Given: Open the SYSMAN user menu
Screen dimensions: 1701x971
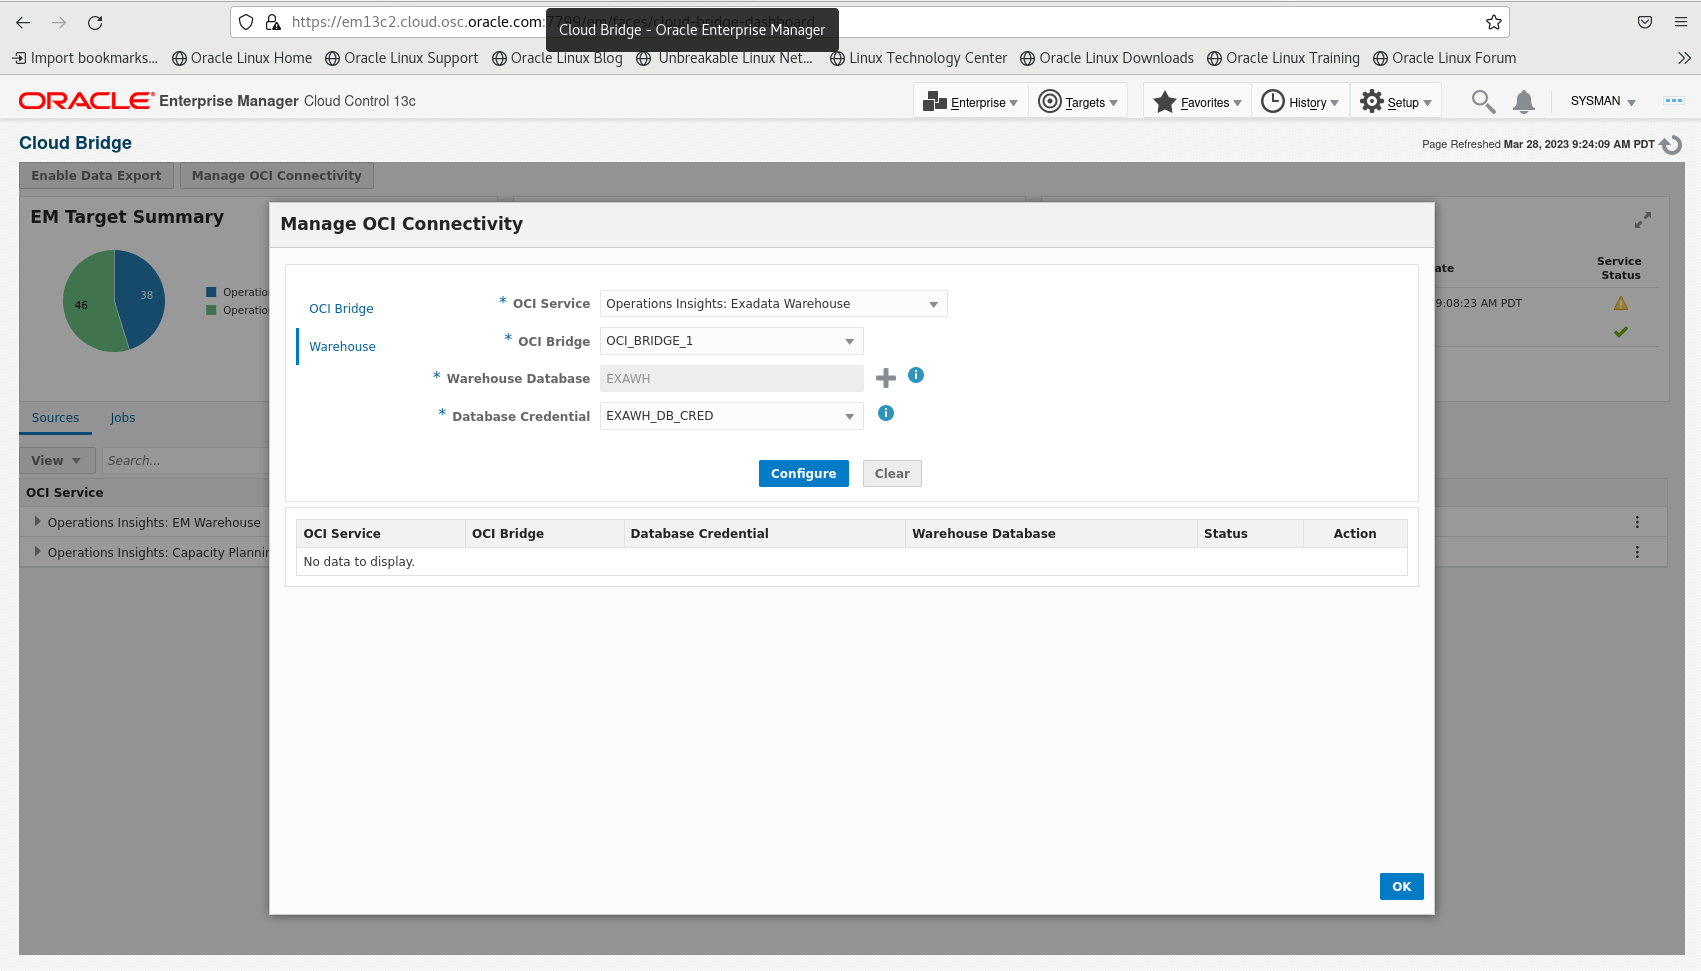Looking at the screenshot, I should pyautogui.click(x=1603, y=101).
